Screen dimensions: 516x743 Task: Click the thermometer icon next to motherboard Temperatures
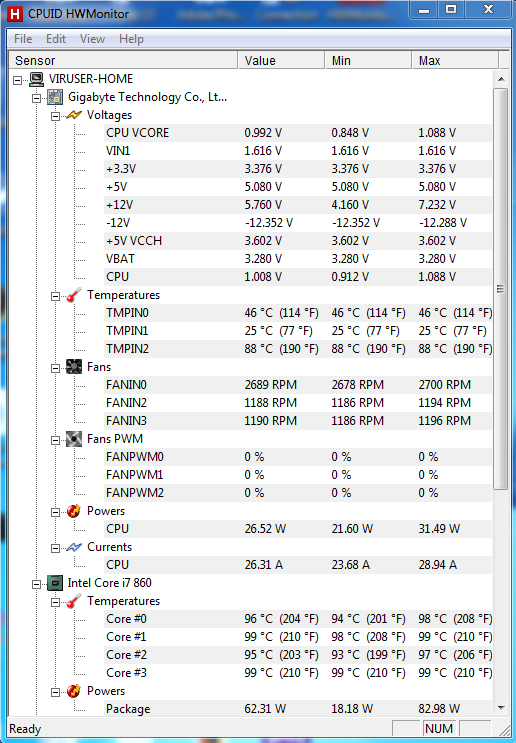74,295
